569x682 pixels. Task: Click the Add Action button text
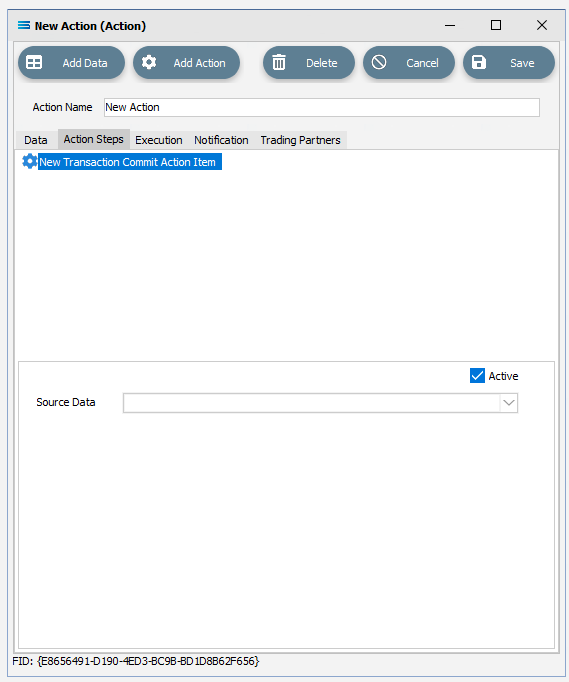(x=199, y=63)
